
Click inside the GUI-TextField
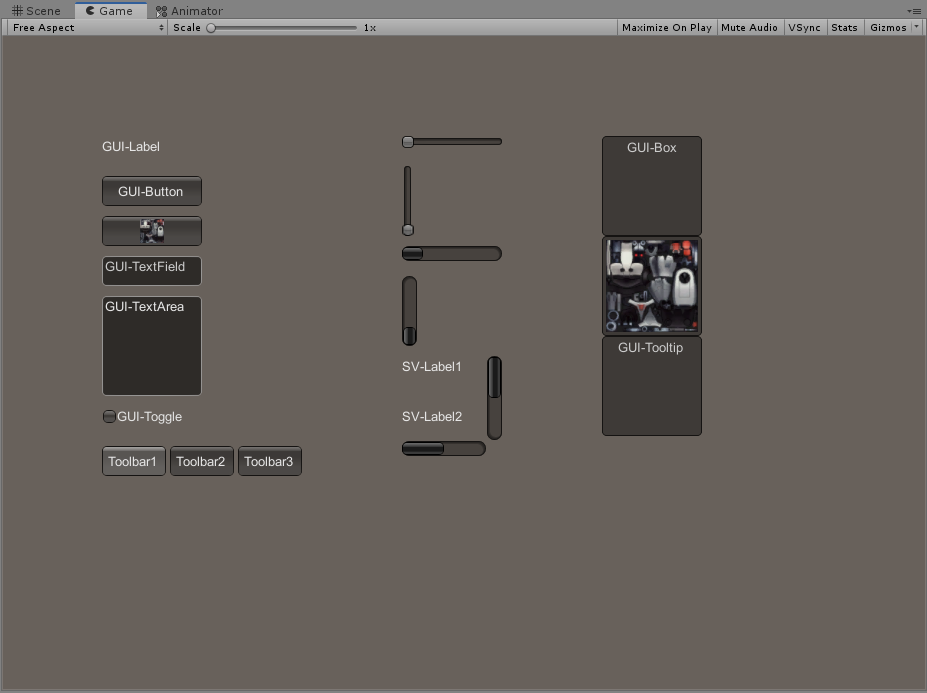tap(151, 271)
